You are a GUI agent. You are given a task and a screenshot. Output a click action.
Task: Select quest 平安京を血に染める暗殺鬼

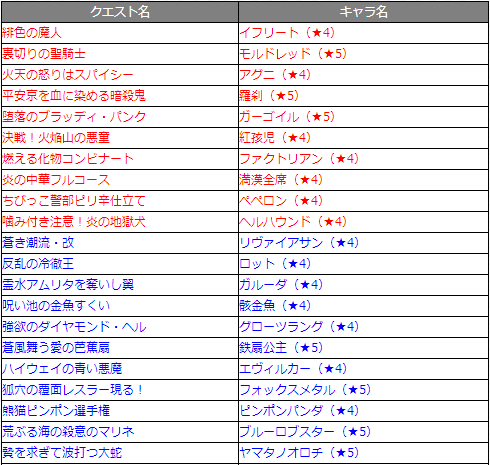click(x=74, y=96)
